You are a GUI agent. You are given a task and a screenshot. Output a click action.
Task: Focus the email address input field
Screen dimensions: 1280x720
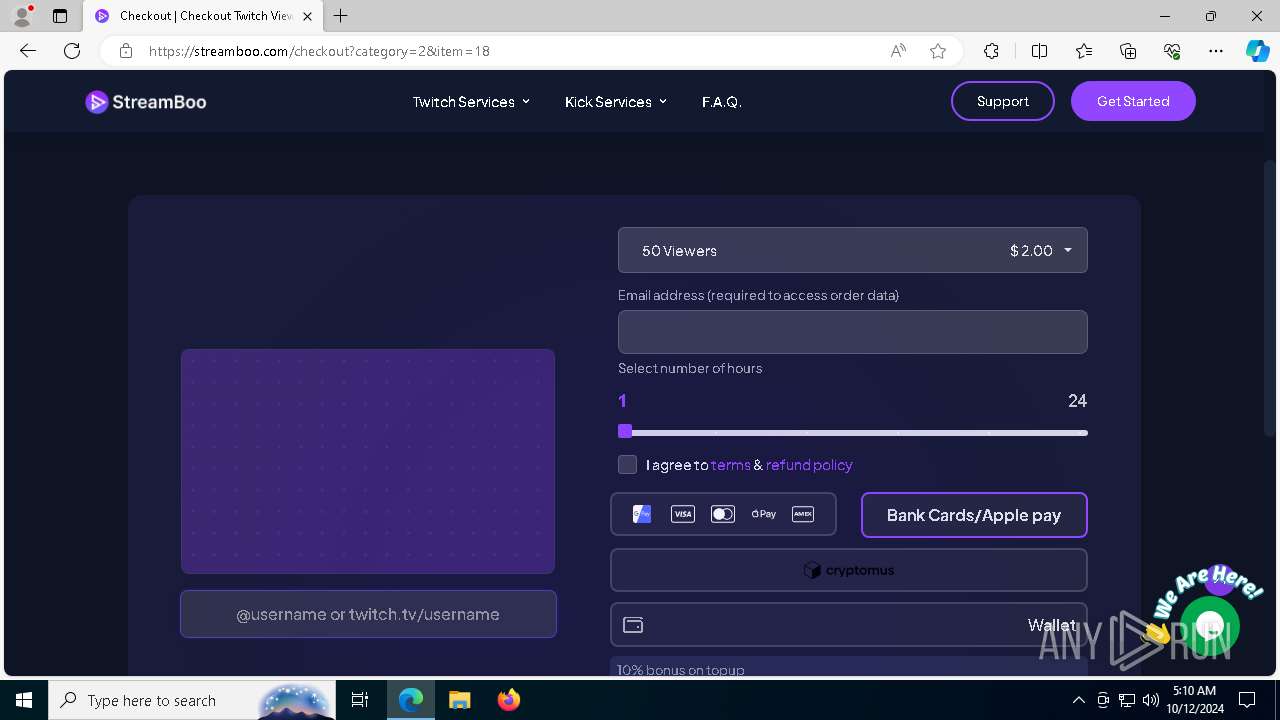[x=852, y=332]
